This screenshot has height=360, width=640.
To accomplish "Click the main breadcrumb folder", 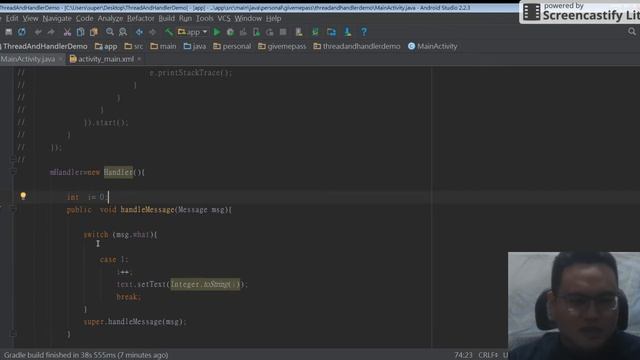I will [x=163, y=46].
